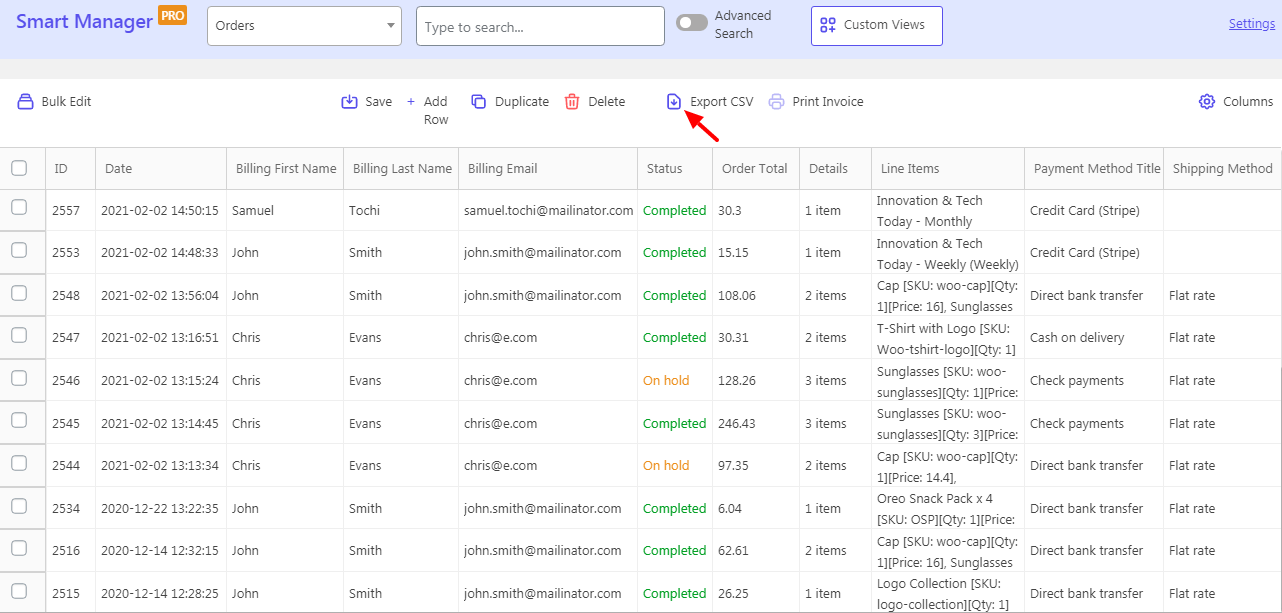1282x613 pixels.
Task: Select the checkbox for order 2553
Action: pos(19,250)
